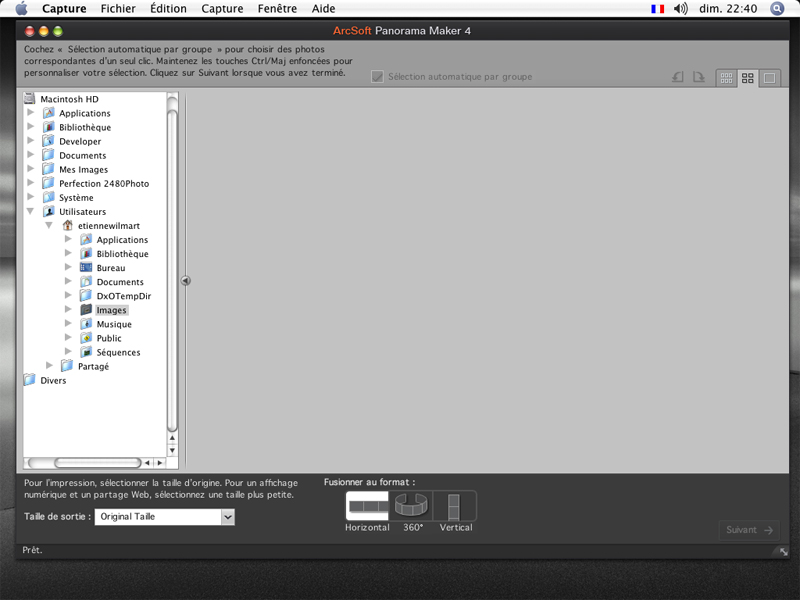Click the Bureau folder icon

86,267
